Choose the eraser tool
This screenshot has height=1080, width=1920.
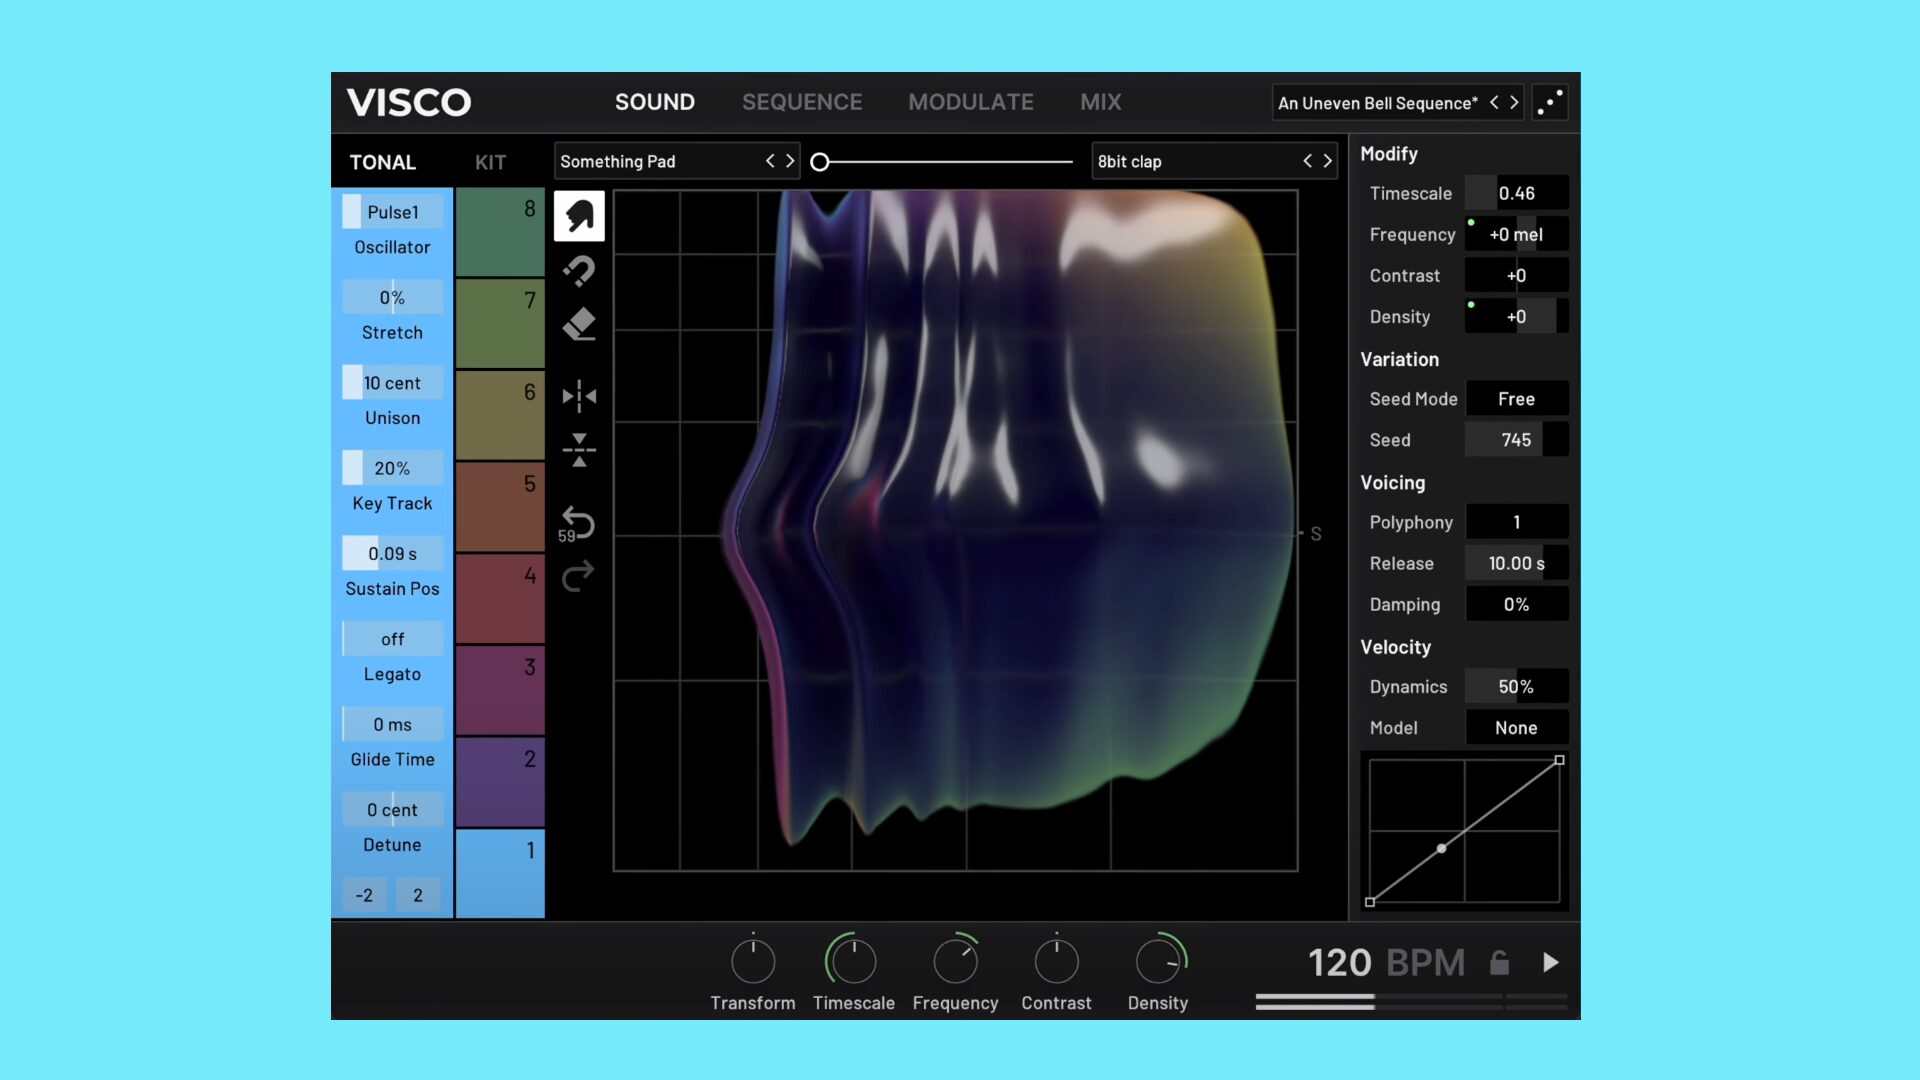[579, 324]
